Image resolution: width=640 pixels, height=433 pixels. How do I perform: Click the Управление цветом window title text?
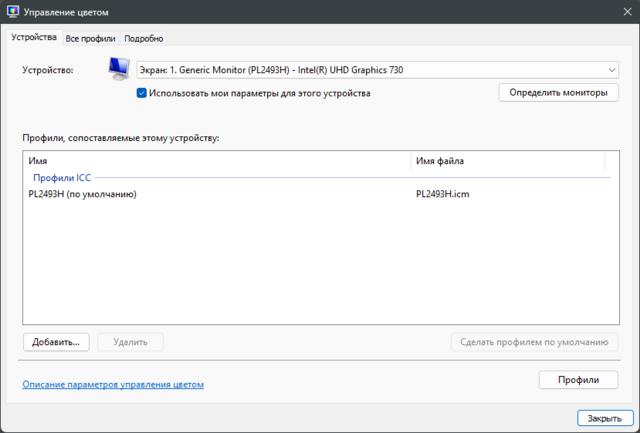point(67,12)
